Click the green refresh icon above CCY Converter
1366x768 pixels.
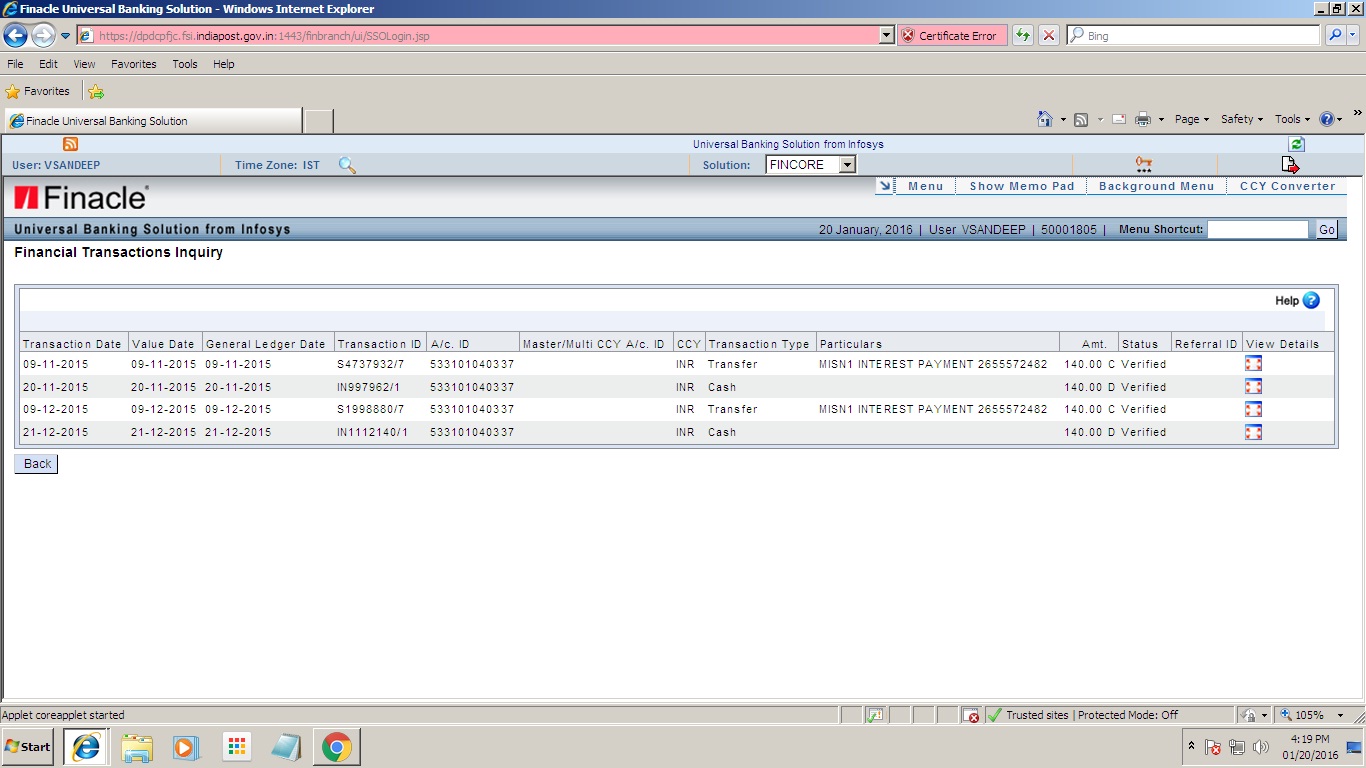click(1296, 143)
